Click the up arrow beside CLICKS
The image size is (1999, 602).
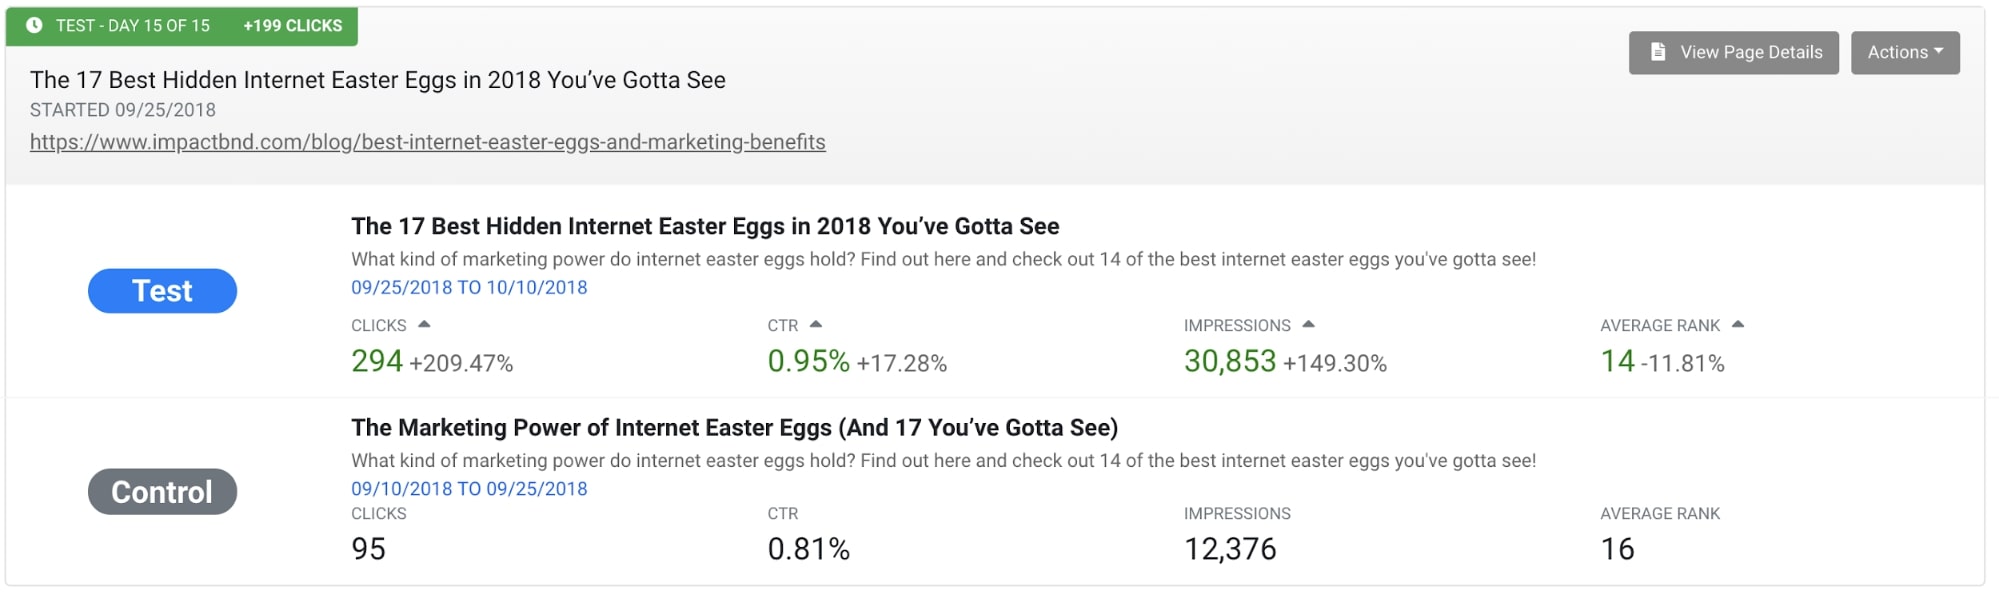[424, 325]
